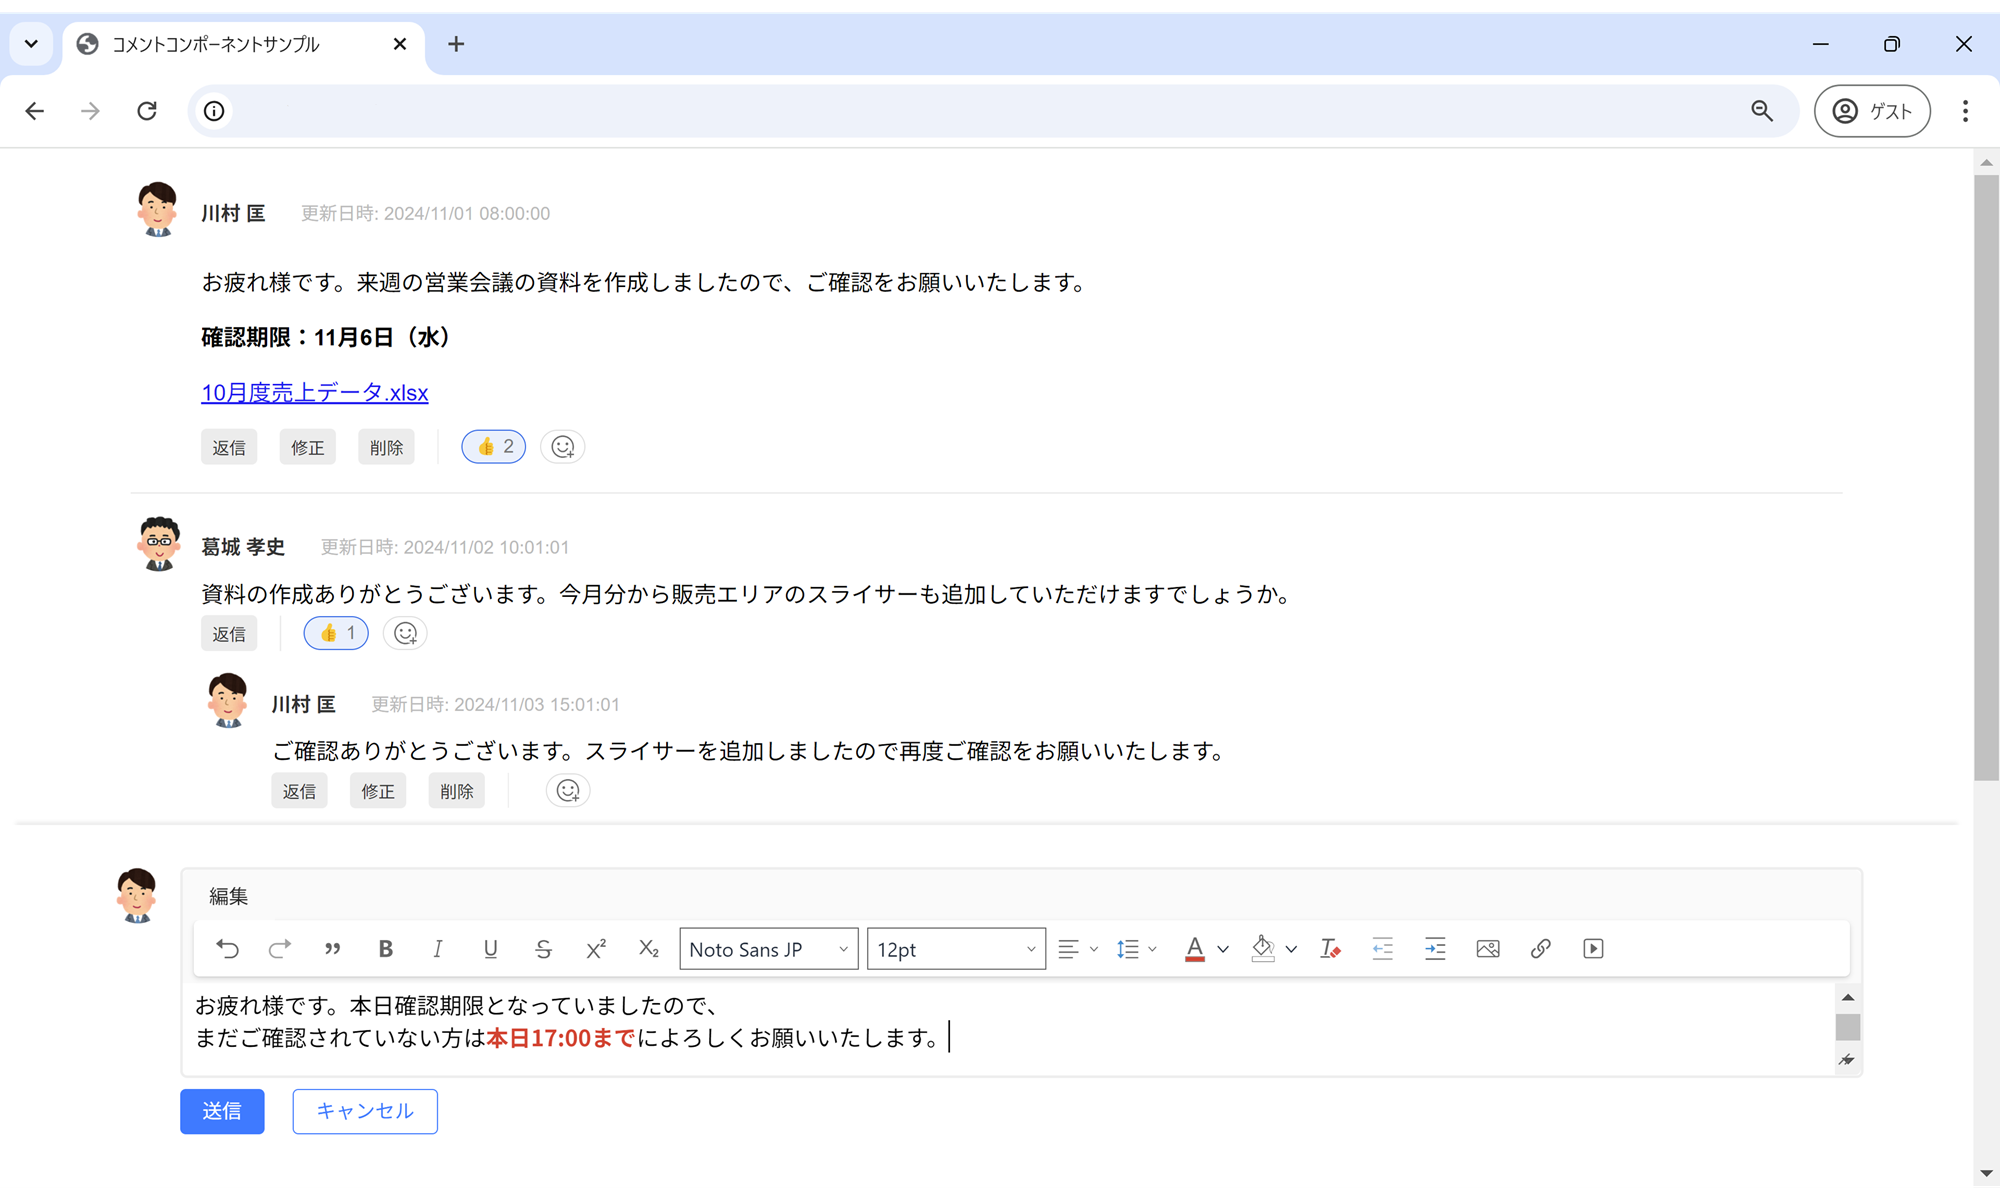This screenshot has width=2000, height=1200.
Task: View site information icon in address bar
Action: pos(214,111)
